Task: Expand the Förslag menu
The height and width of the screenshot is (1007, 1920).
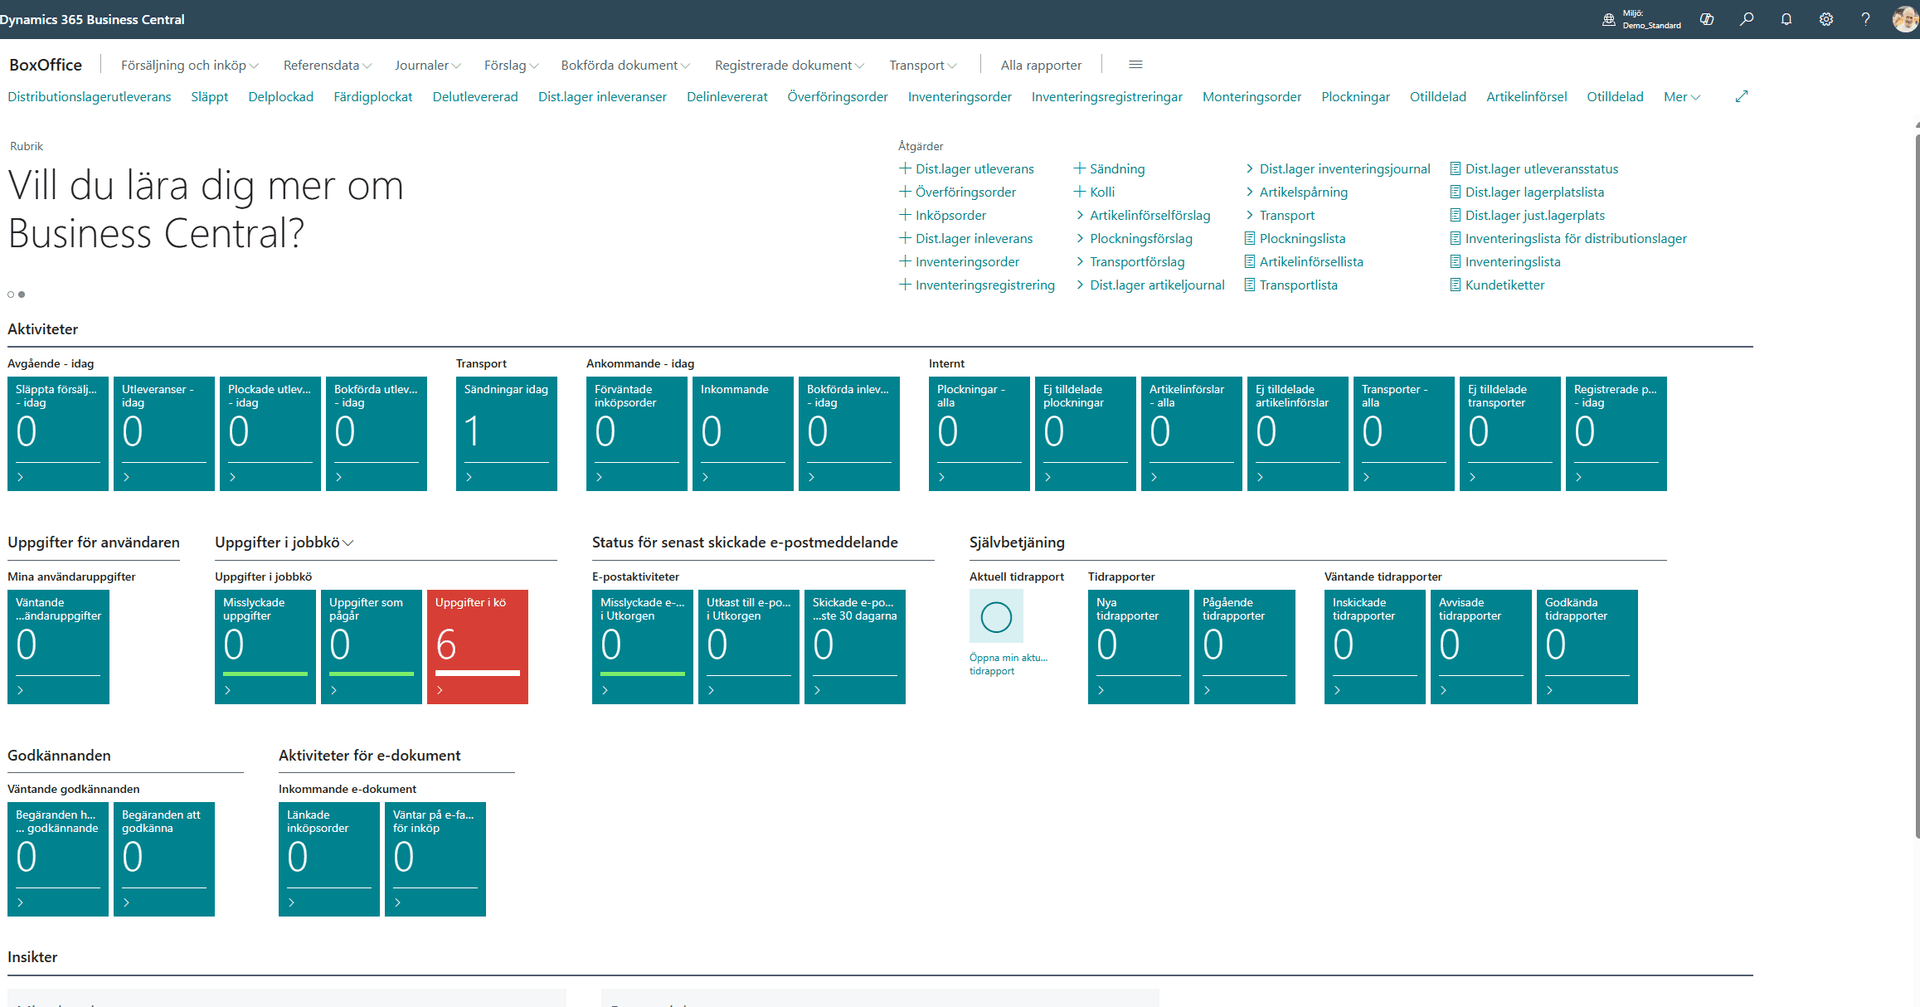Action: point(512,65)
